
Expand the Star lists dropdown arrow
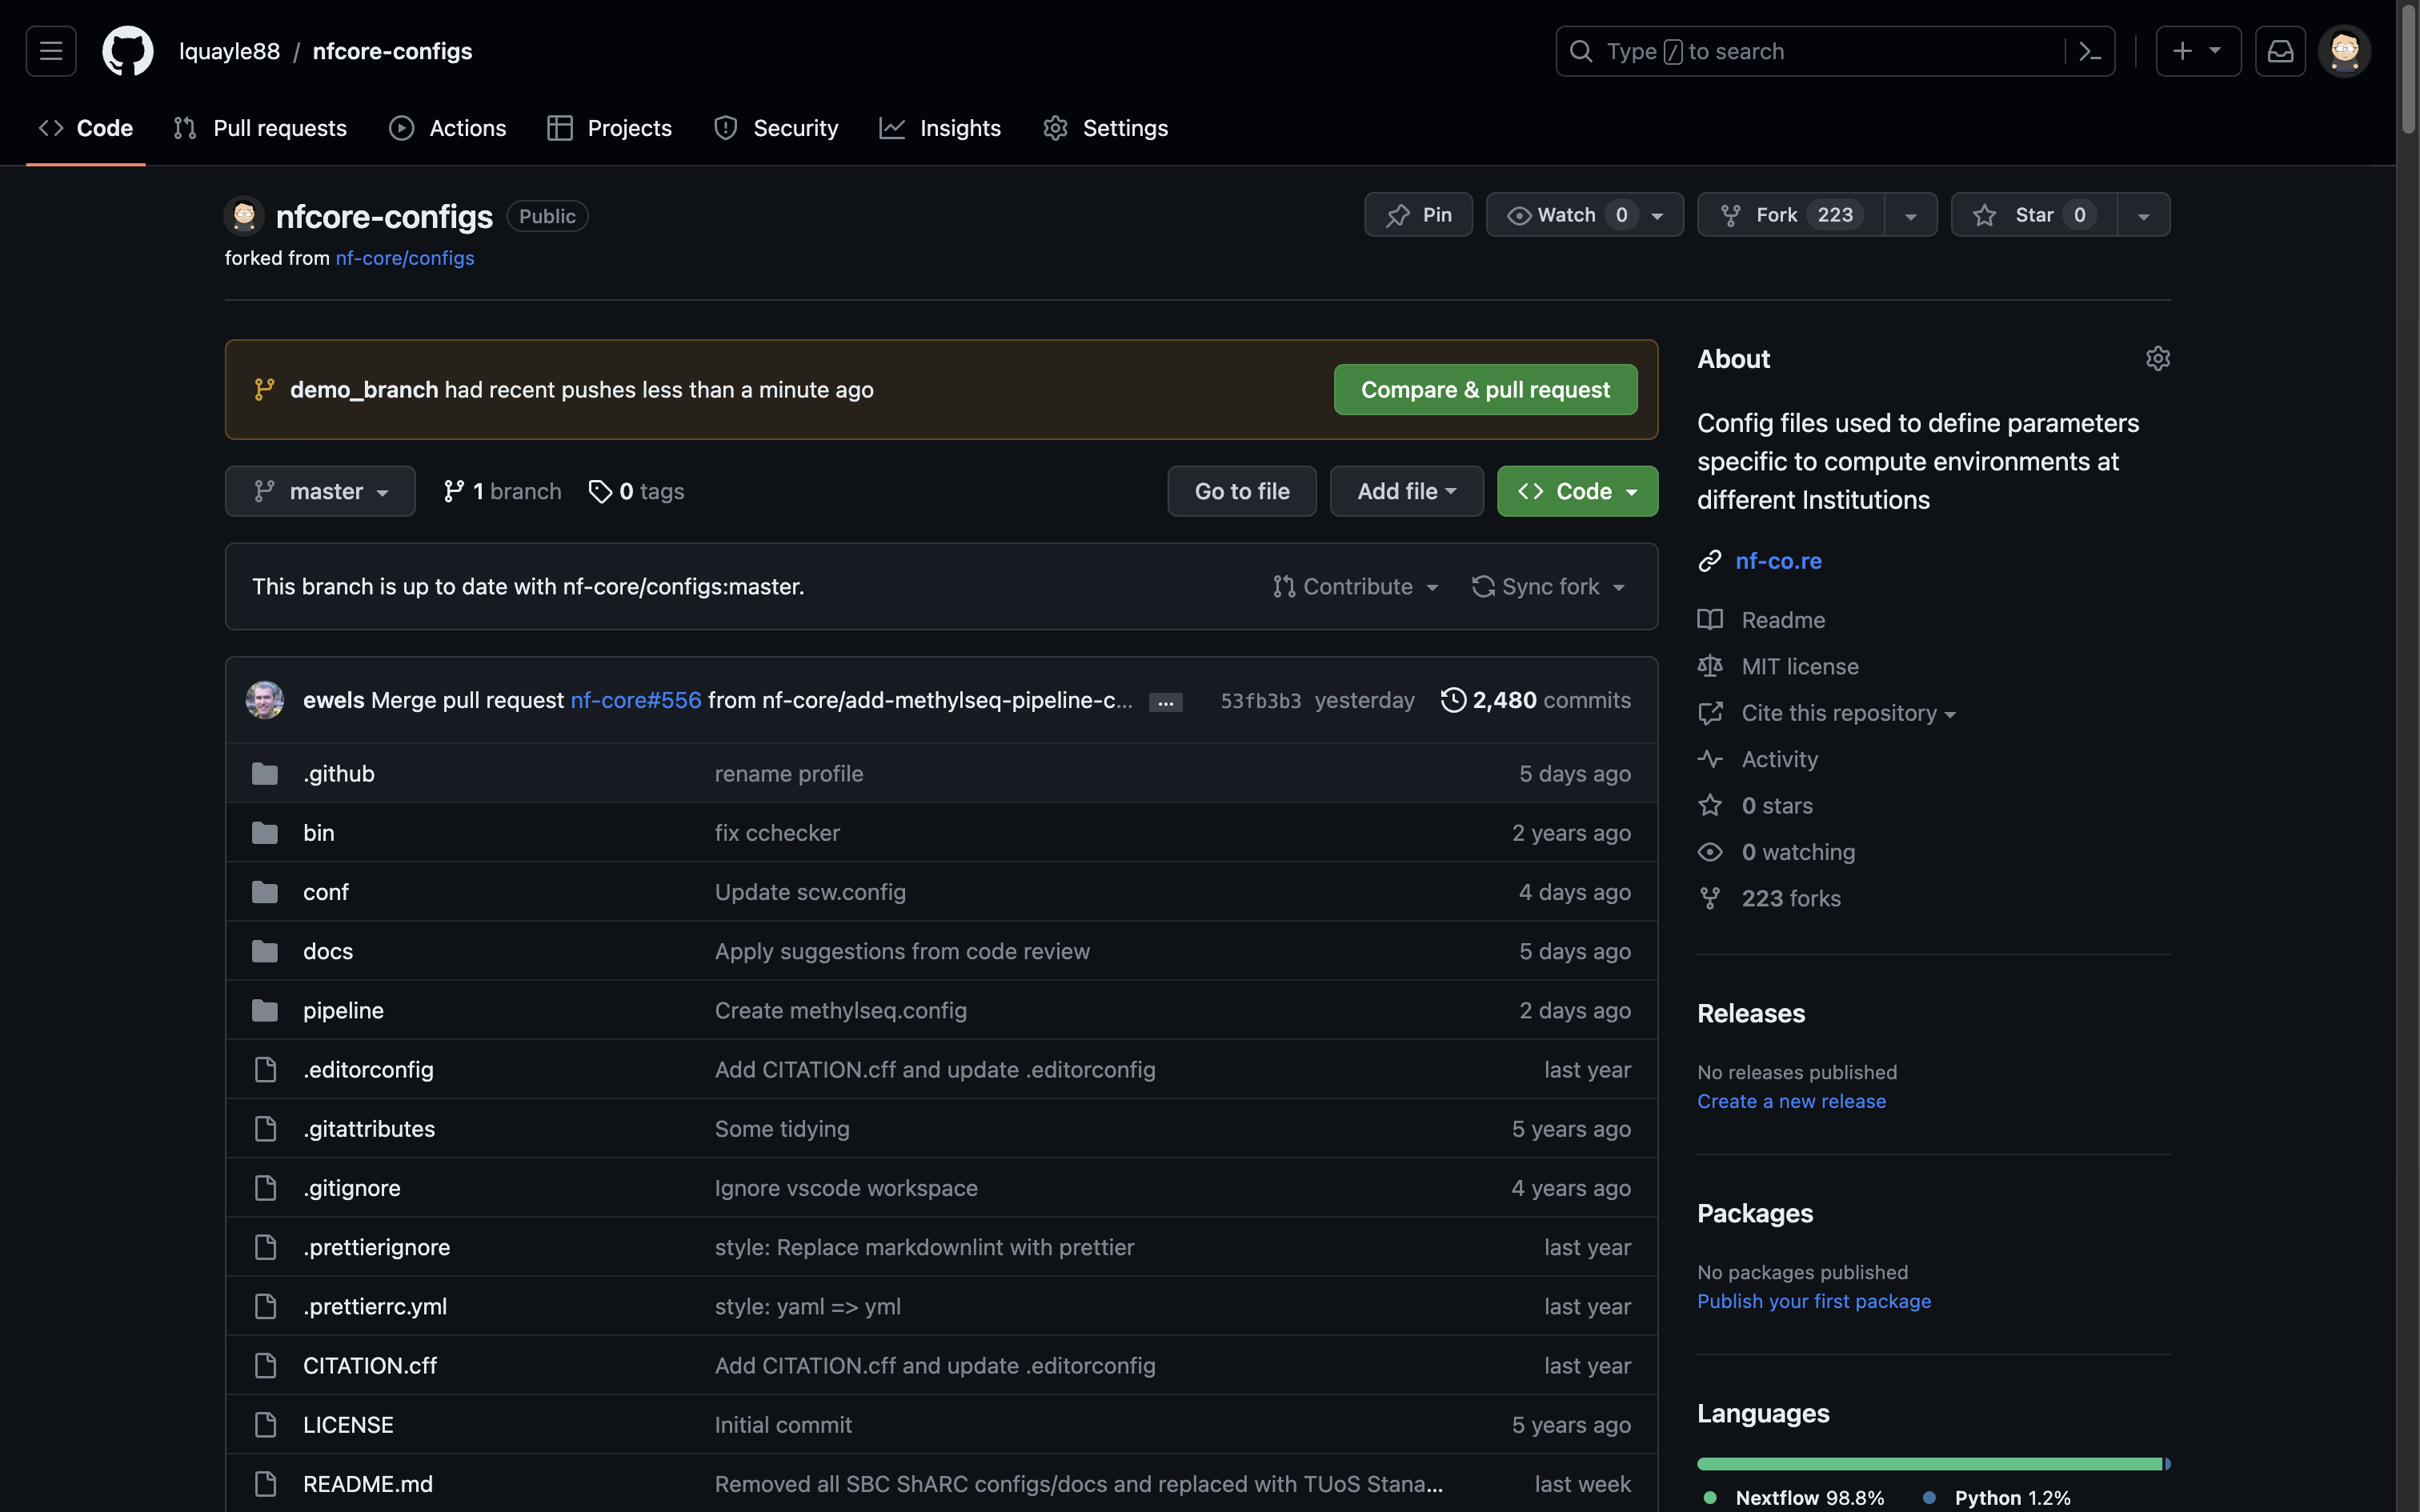[2143, 215]
